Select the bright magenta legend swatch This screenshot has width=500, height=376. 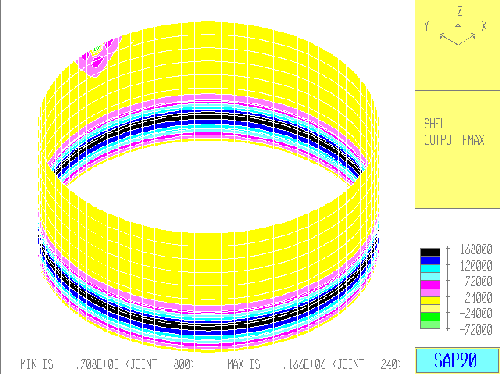(430, 284)
